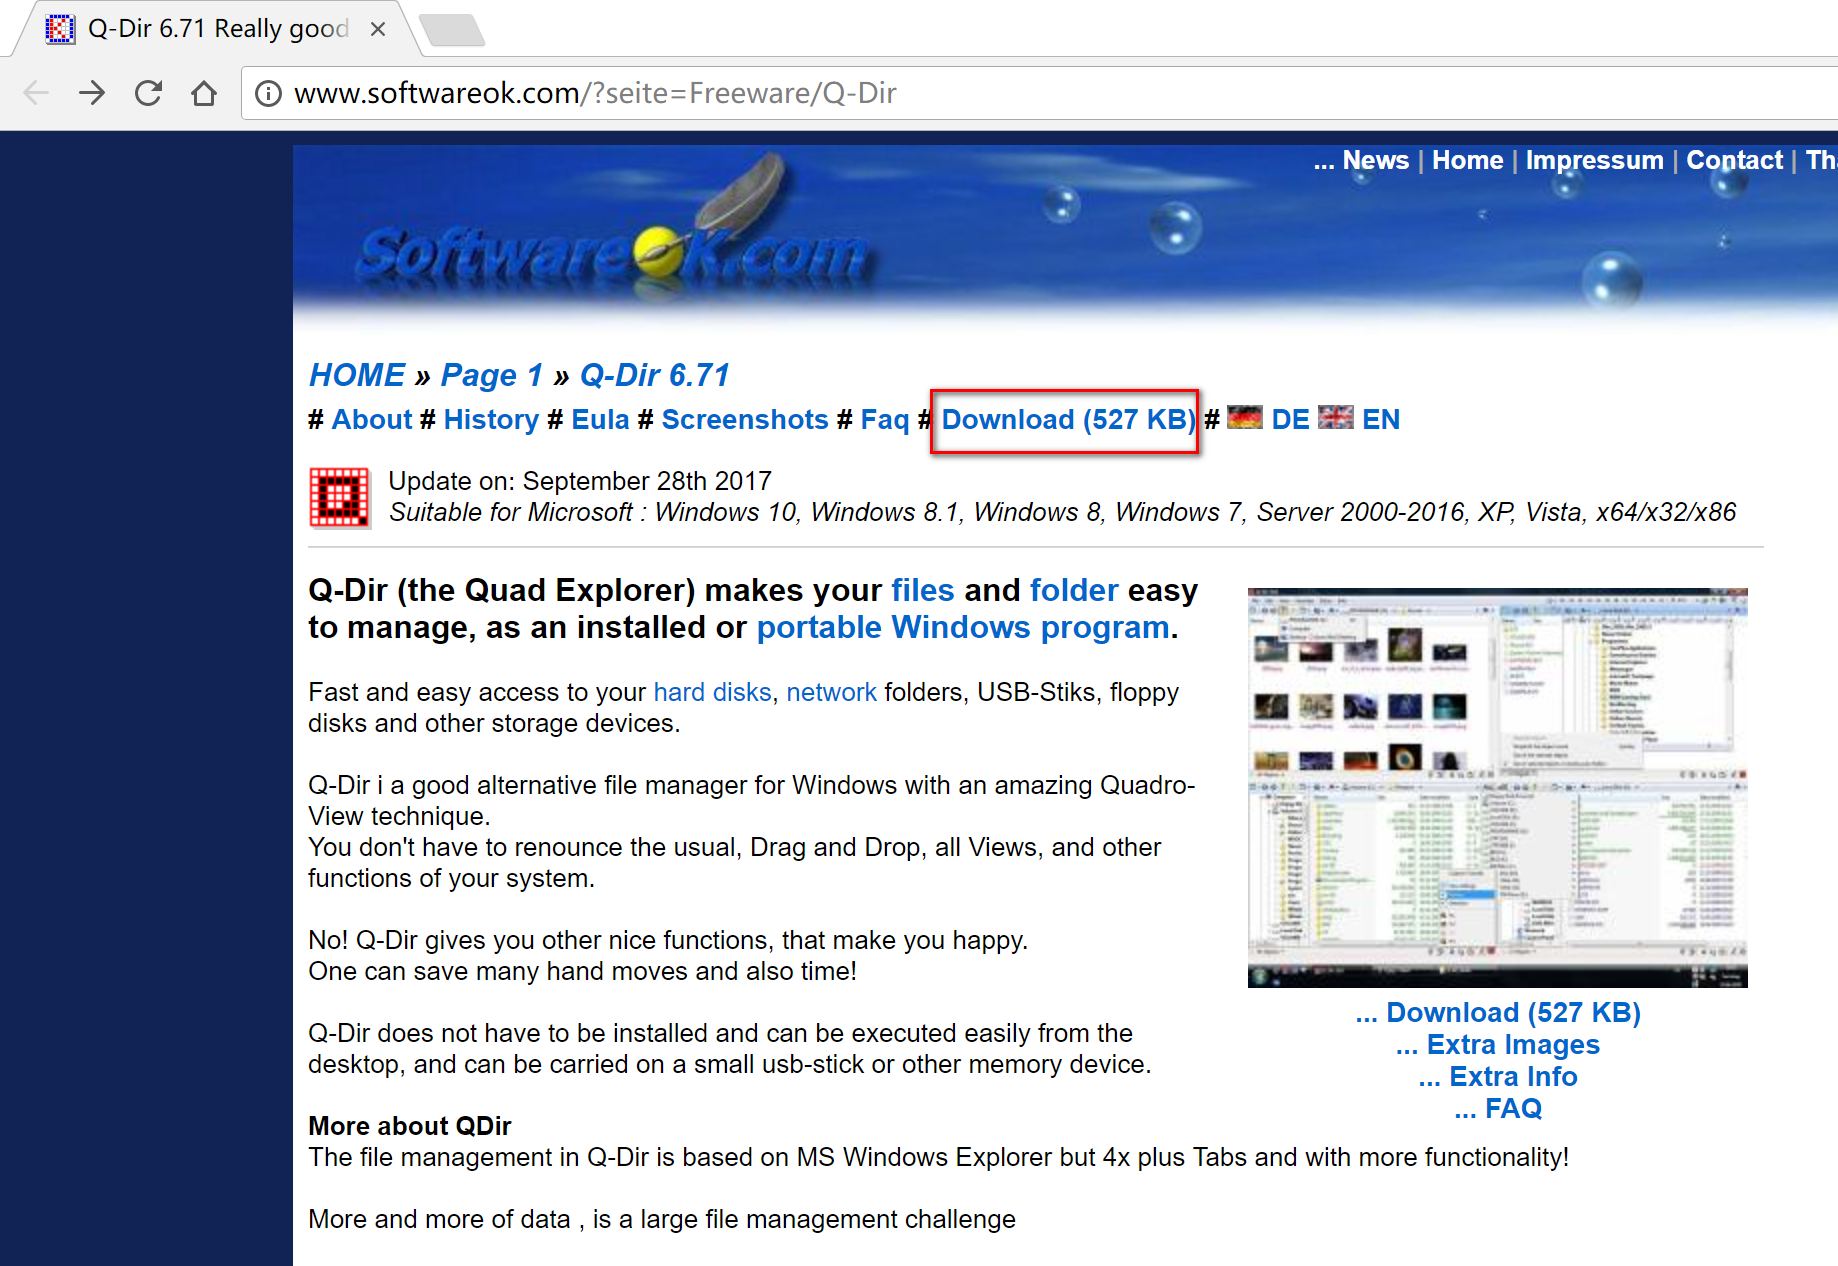Image resolution: width=1838 pixels, height=1266 pixels.
Task: Go to HOME breadcrumb
Action: tap(357, 375)
